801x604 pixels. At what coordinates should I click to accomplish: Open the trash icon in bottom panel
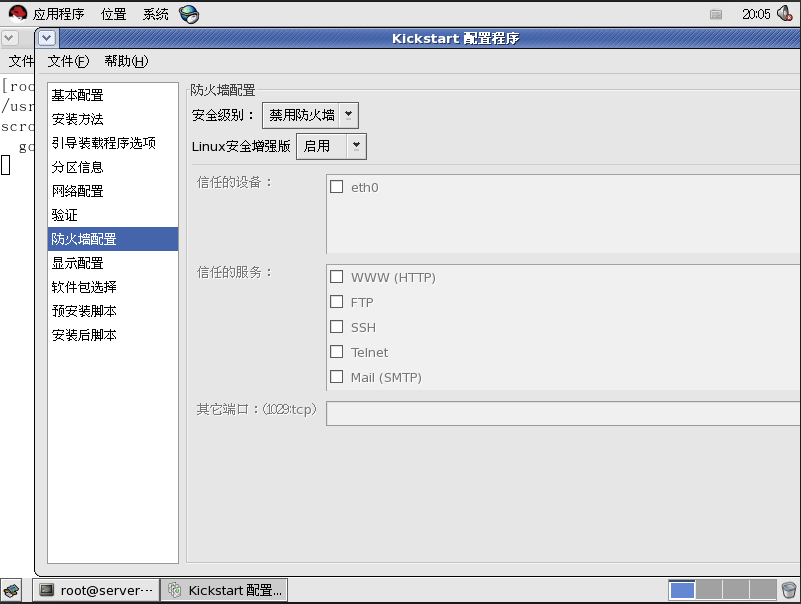point(789,590)
